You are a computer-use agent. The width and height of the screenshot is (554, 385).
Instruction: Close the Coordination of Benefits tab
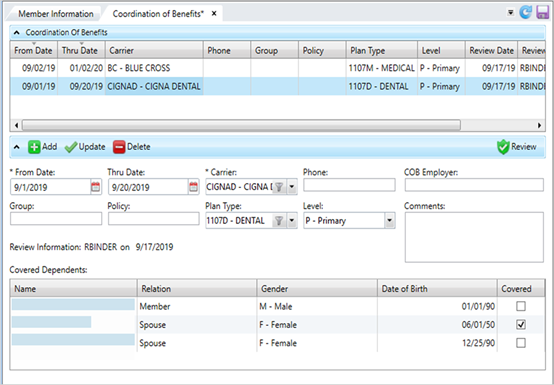[x=214, y=14]
